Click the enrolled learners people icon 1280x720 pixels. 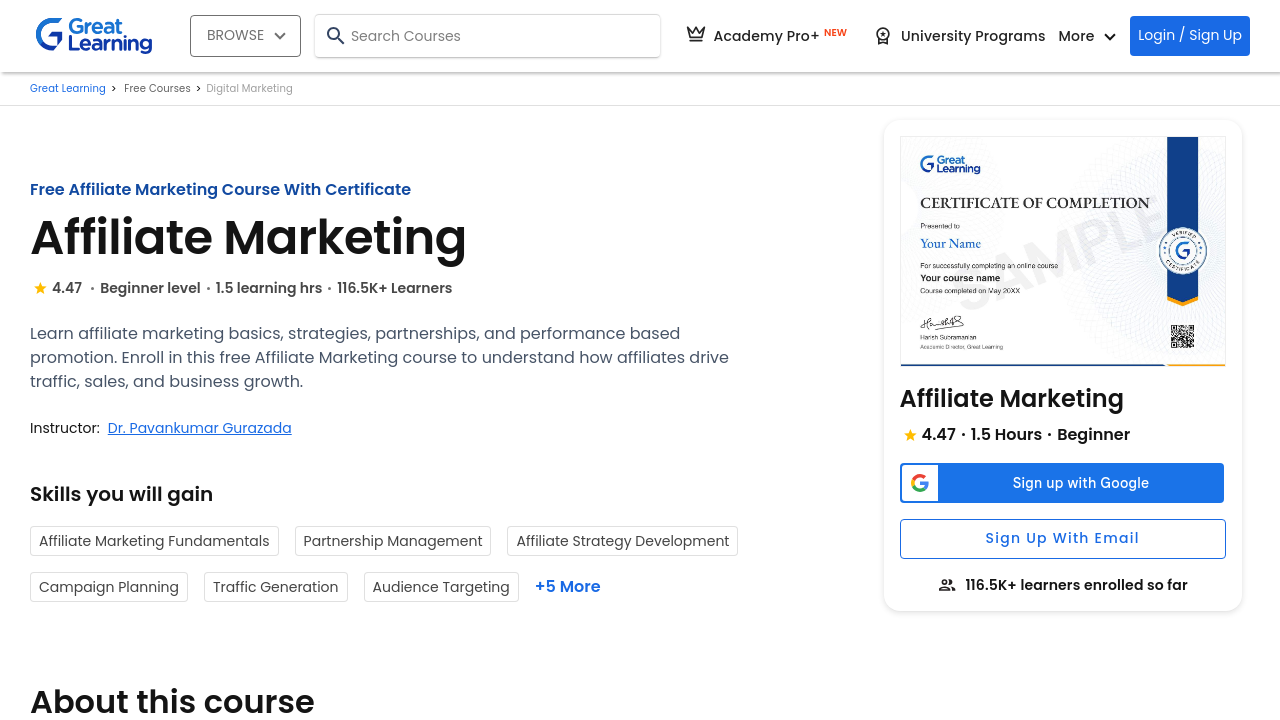tap(947, 586)
